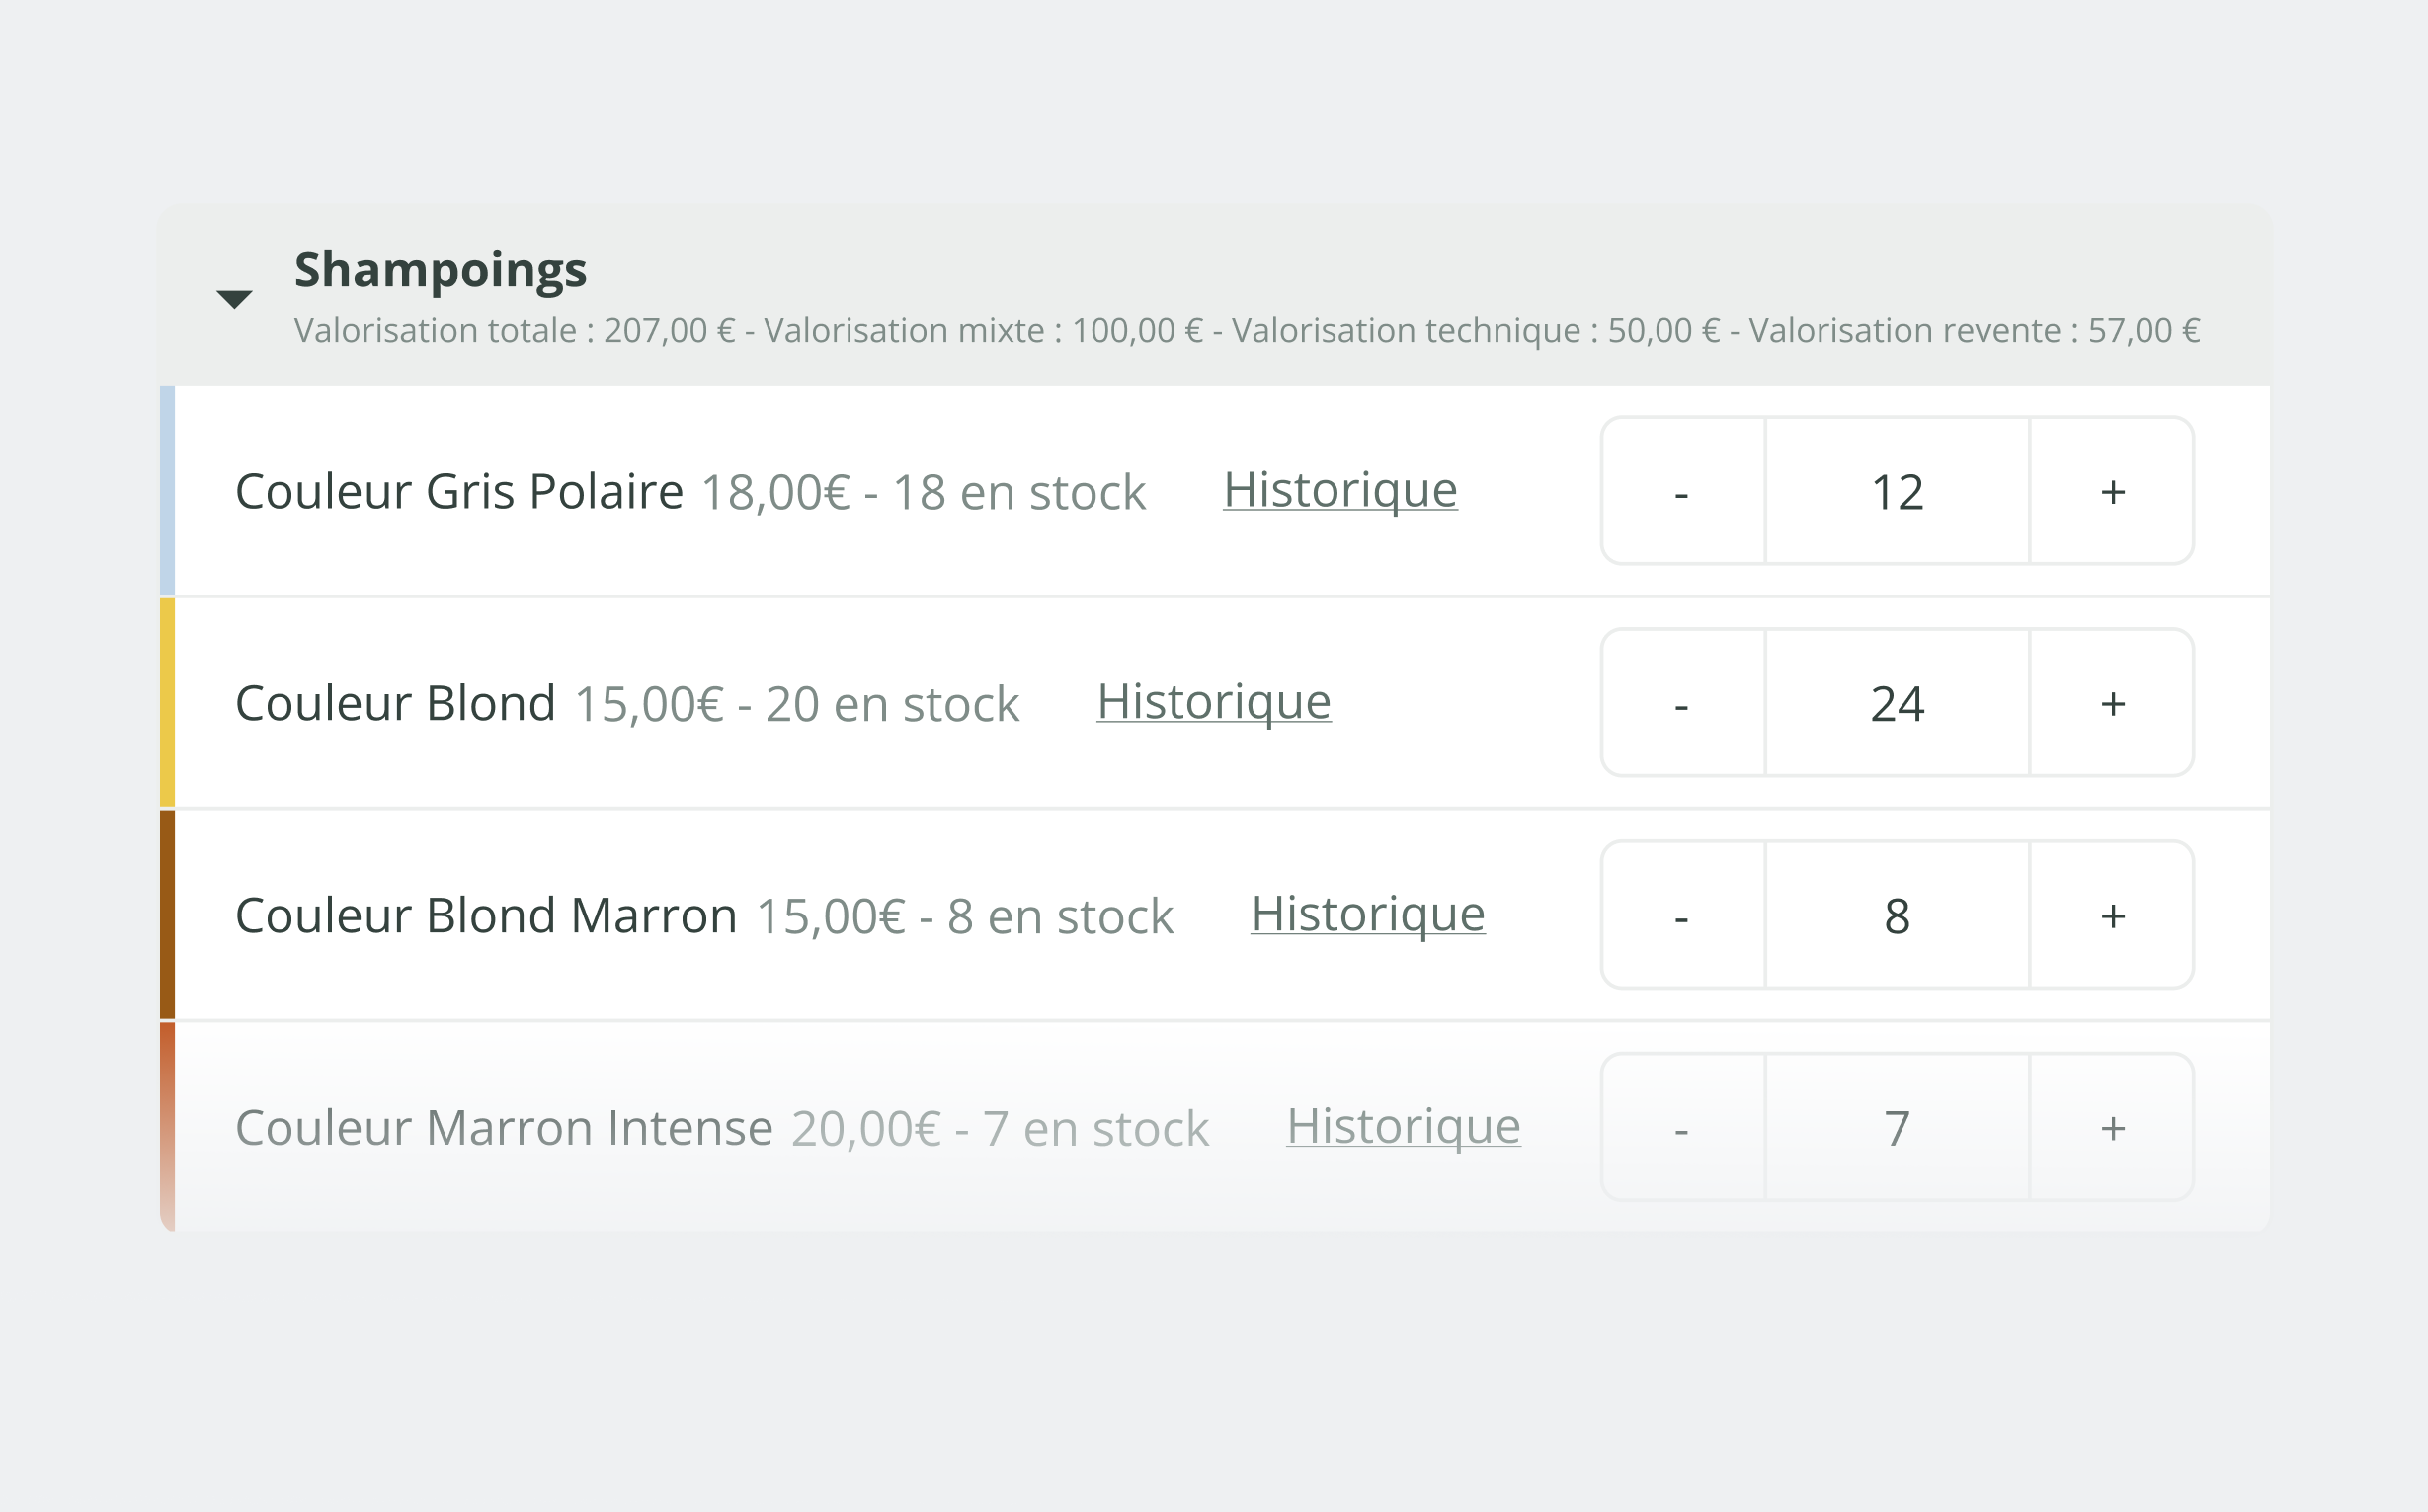Click the Shampoings section title
The width and height of the screenshot is (2428, 1512).
coord(440,270)
